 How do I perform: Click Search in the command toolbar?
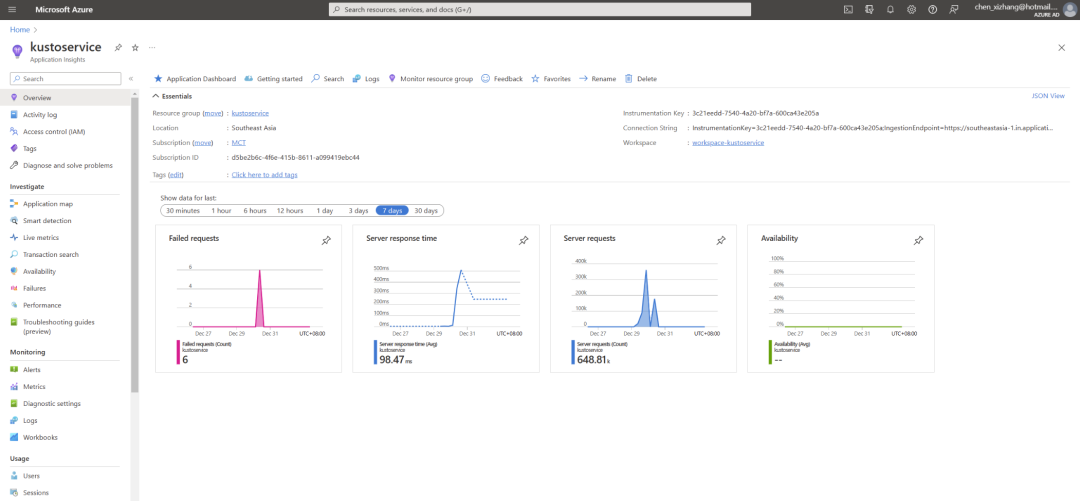[328, 79]
